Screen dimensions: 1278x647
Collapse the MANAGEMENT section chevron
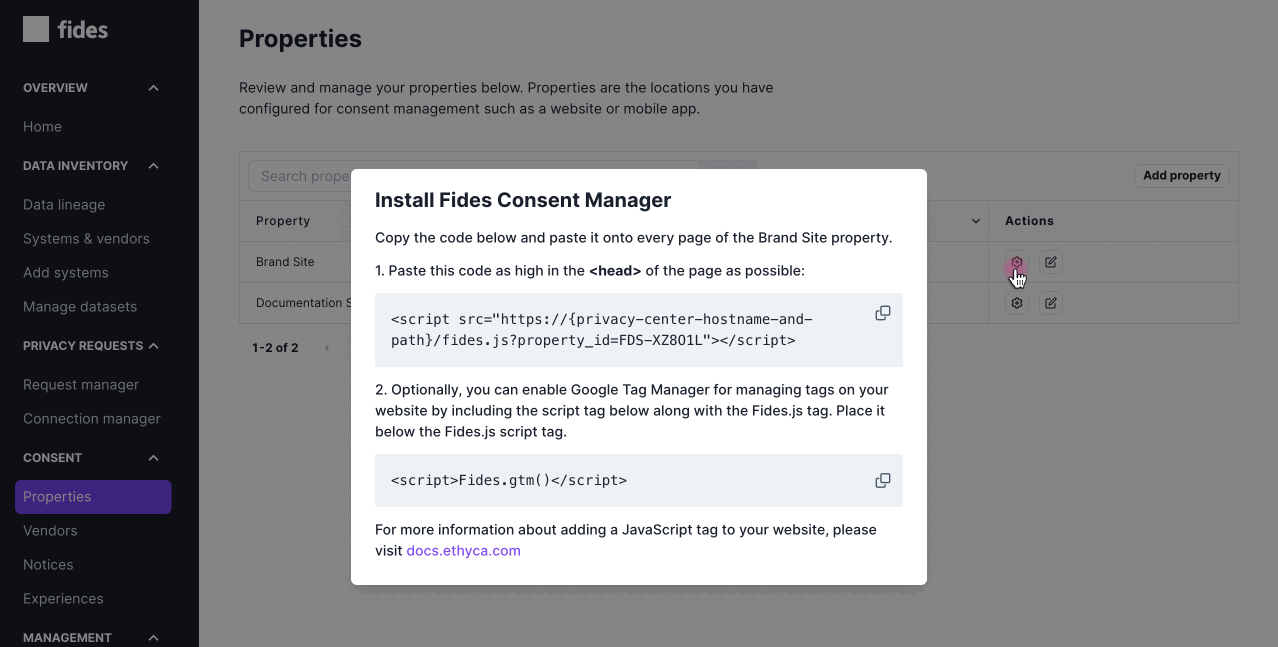pyautogui.click(x=153, y=638)
